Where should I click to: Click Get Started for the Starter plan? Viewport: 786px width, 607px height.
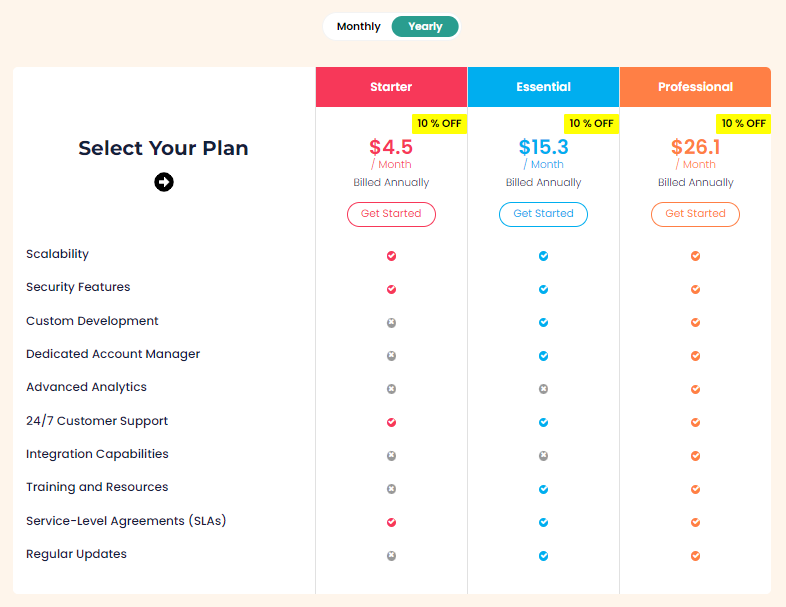(x=391, y=214)
